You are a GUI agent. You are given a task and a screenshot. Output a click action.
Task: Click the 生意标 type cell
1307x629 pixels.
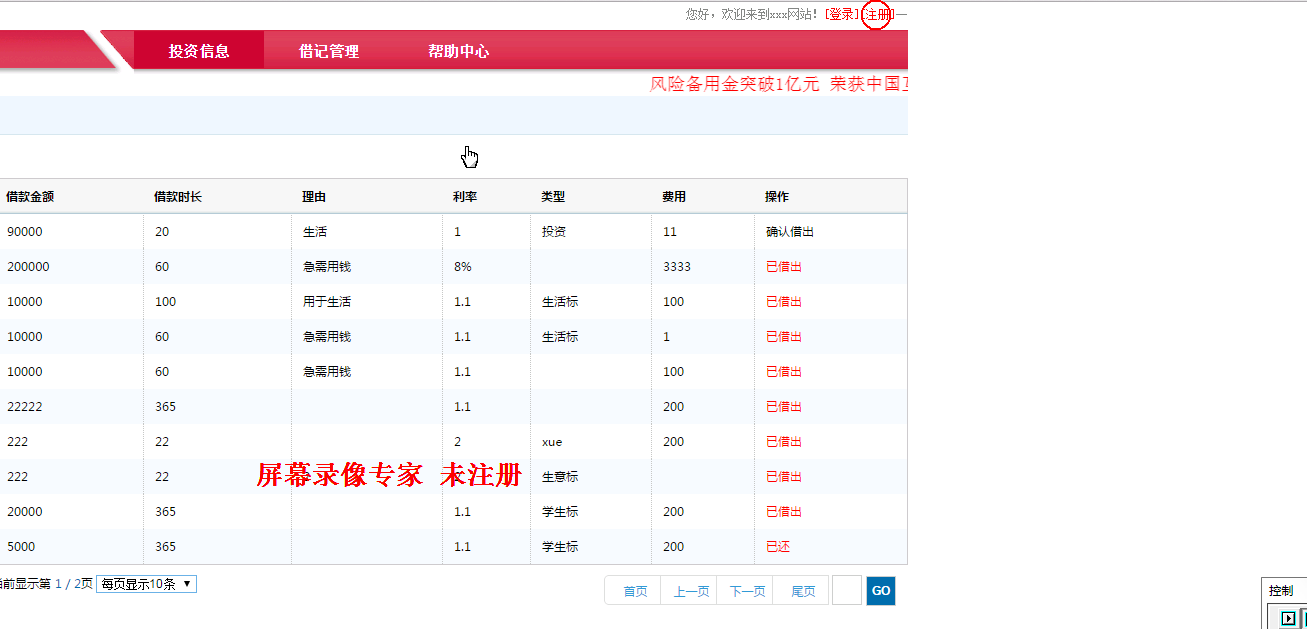pos(560,477)
